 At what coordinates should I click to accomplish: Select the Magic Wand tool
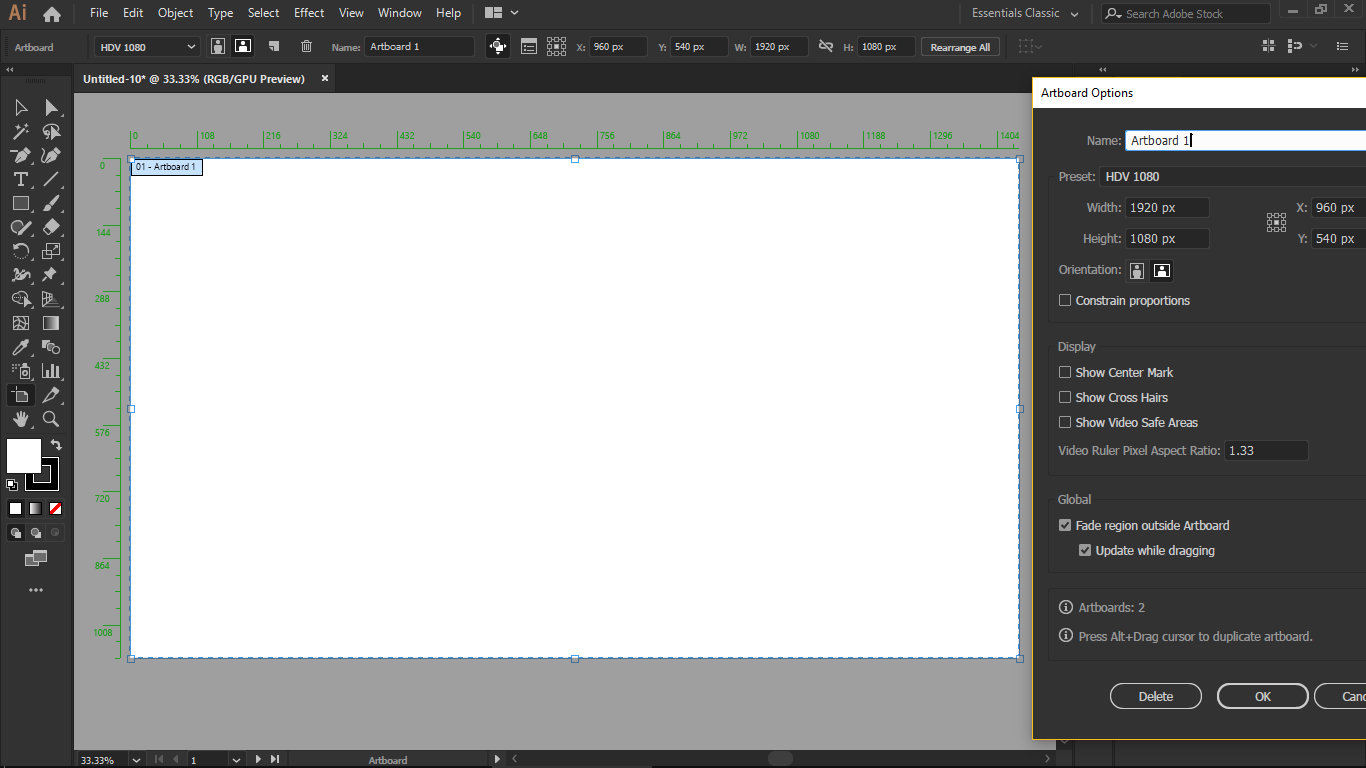tap(21, 131)
